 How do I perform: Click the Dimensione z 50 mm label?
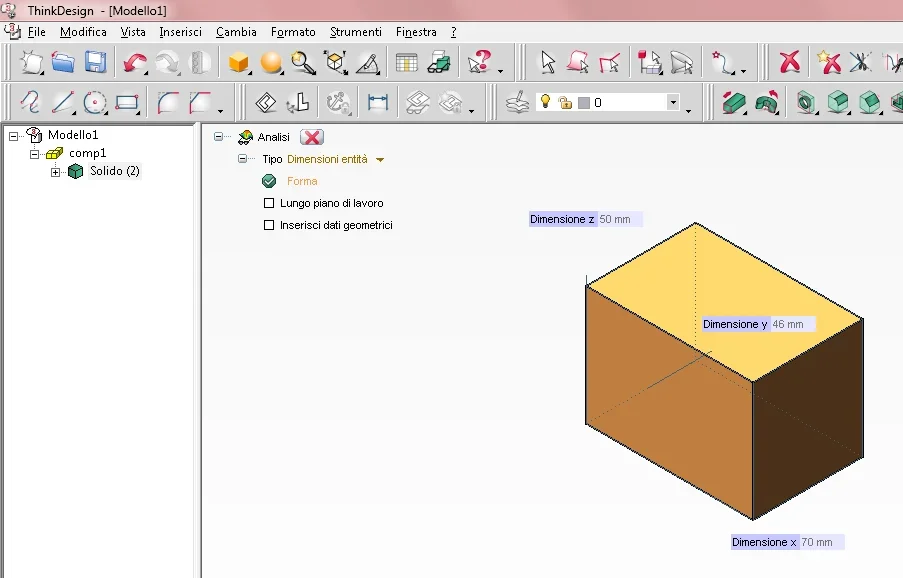[x=585, y=219]
